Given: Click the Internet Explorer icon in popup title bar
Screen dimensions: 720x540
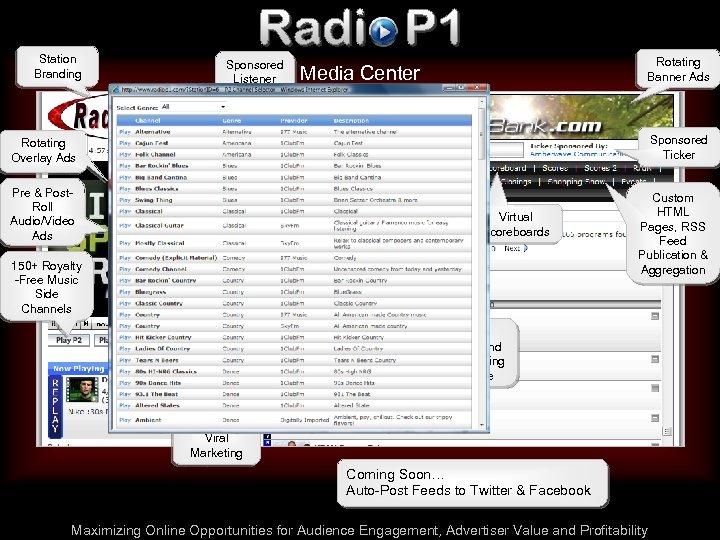Looking at the screenshot, I should 116,90.
